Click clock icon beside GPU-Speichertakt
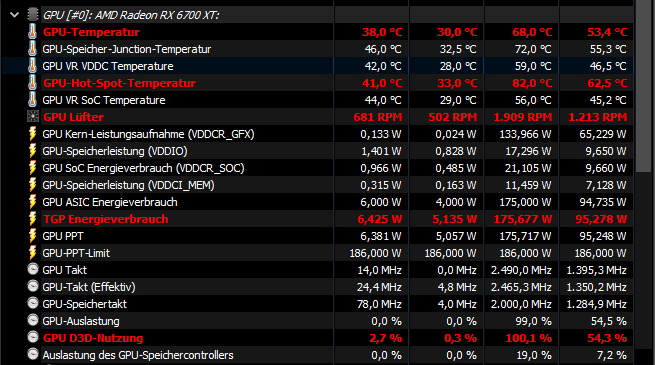This screenshot has width=655, height=365. tap(33, 303)
